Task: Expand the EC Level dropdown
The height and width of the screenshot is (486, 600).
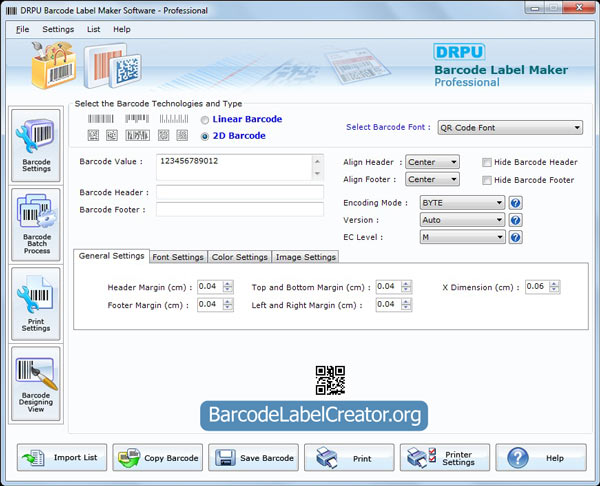Action: (462, 237)
